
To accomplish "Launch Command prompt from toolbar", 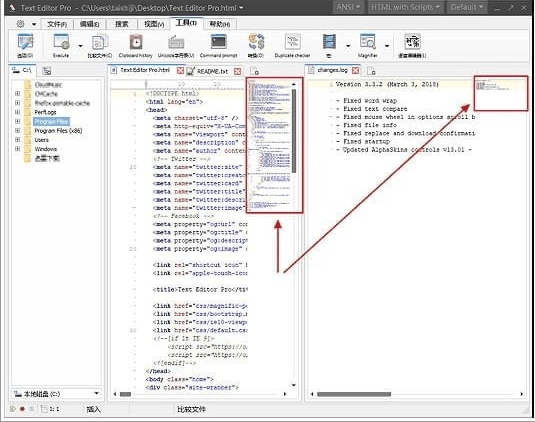I will click(218, 45).
